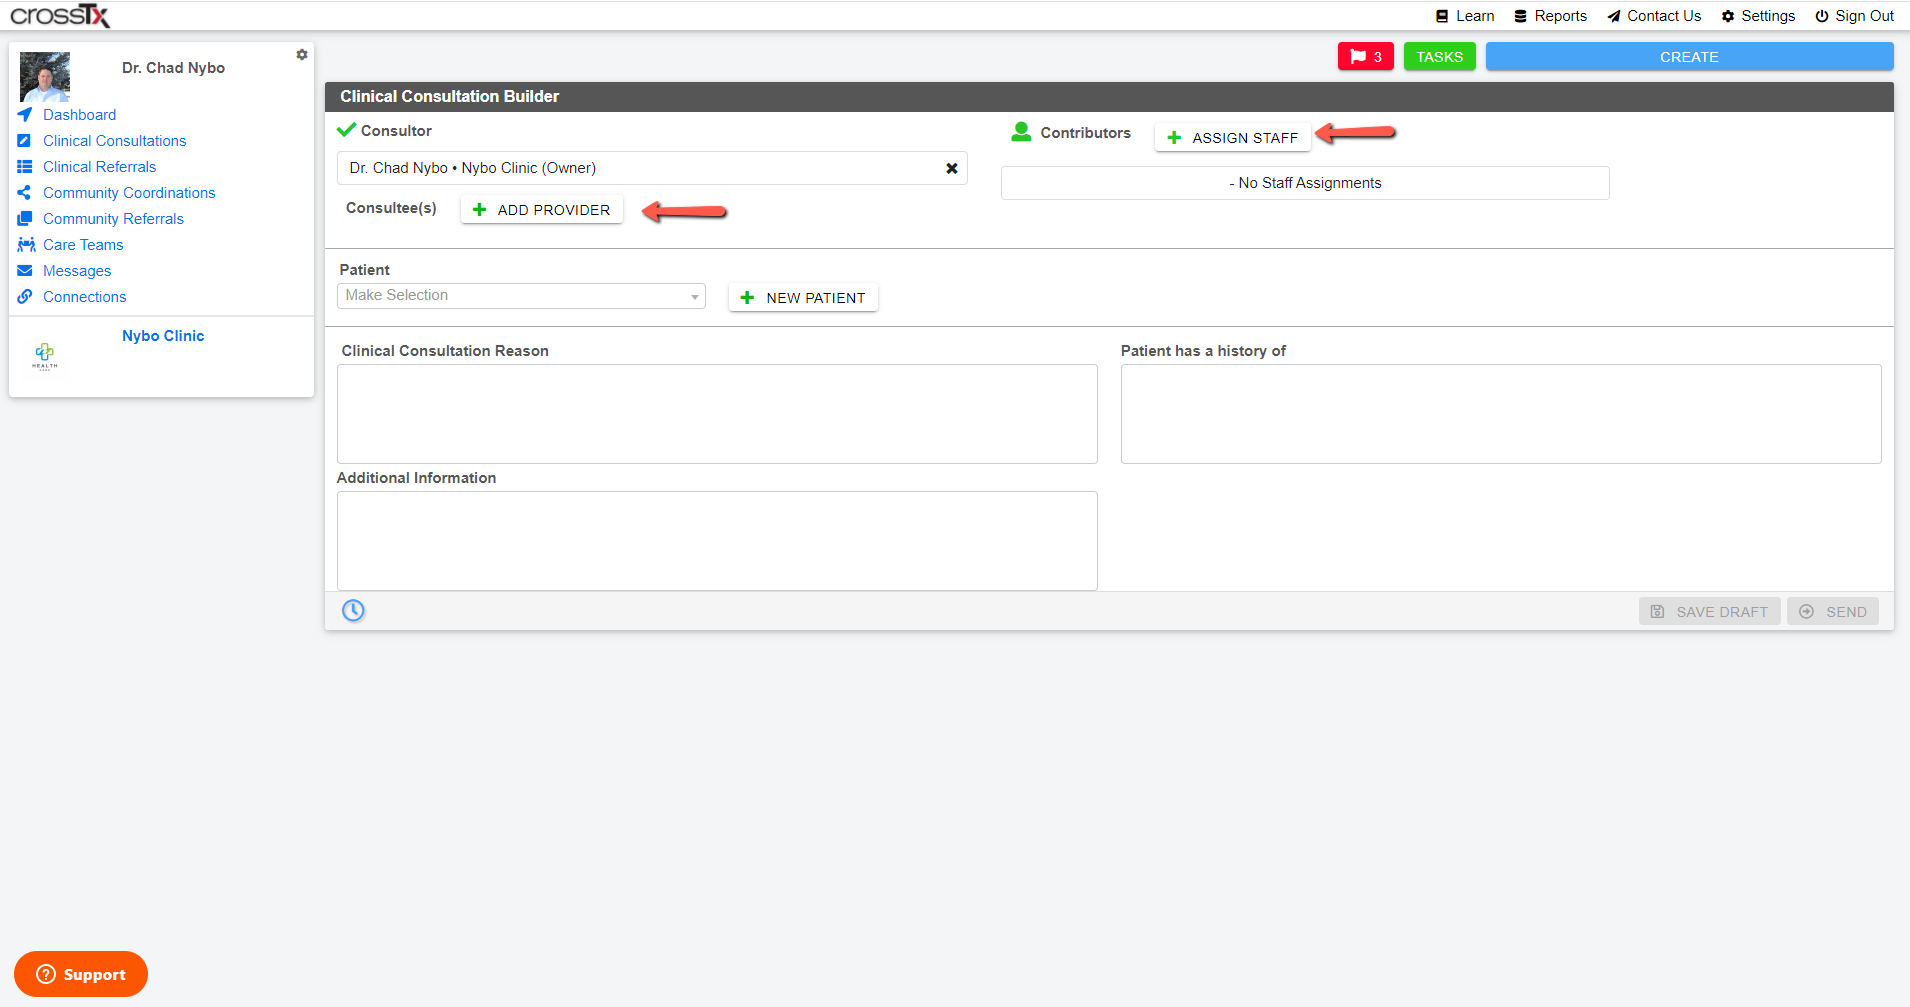
Task: Click the Add Provider button
Action: click(541, 210)
